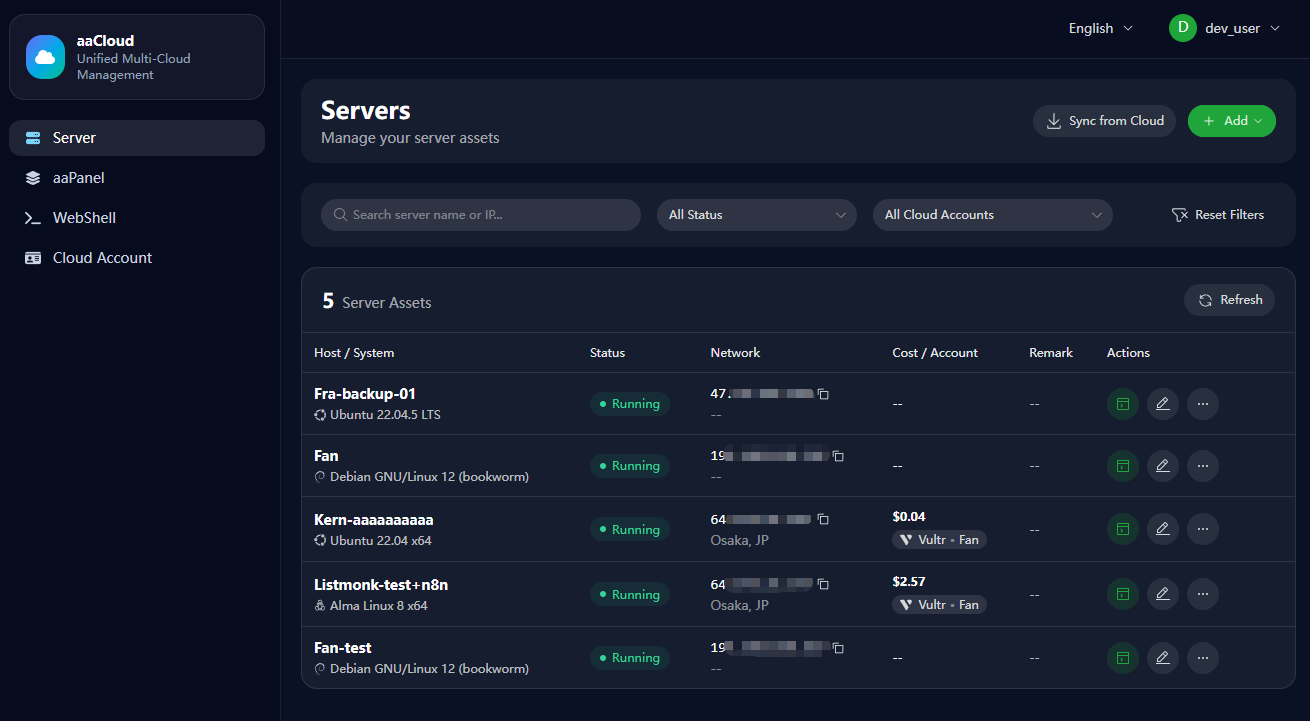Expand the dev_user account menu
This screenshot has height=721, width=1310.
[1225, 28]
